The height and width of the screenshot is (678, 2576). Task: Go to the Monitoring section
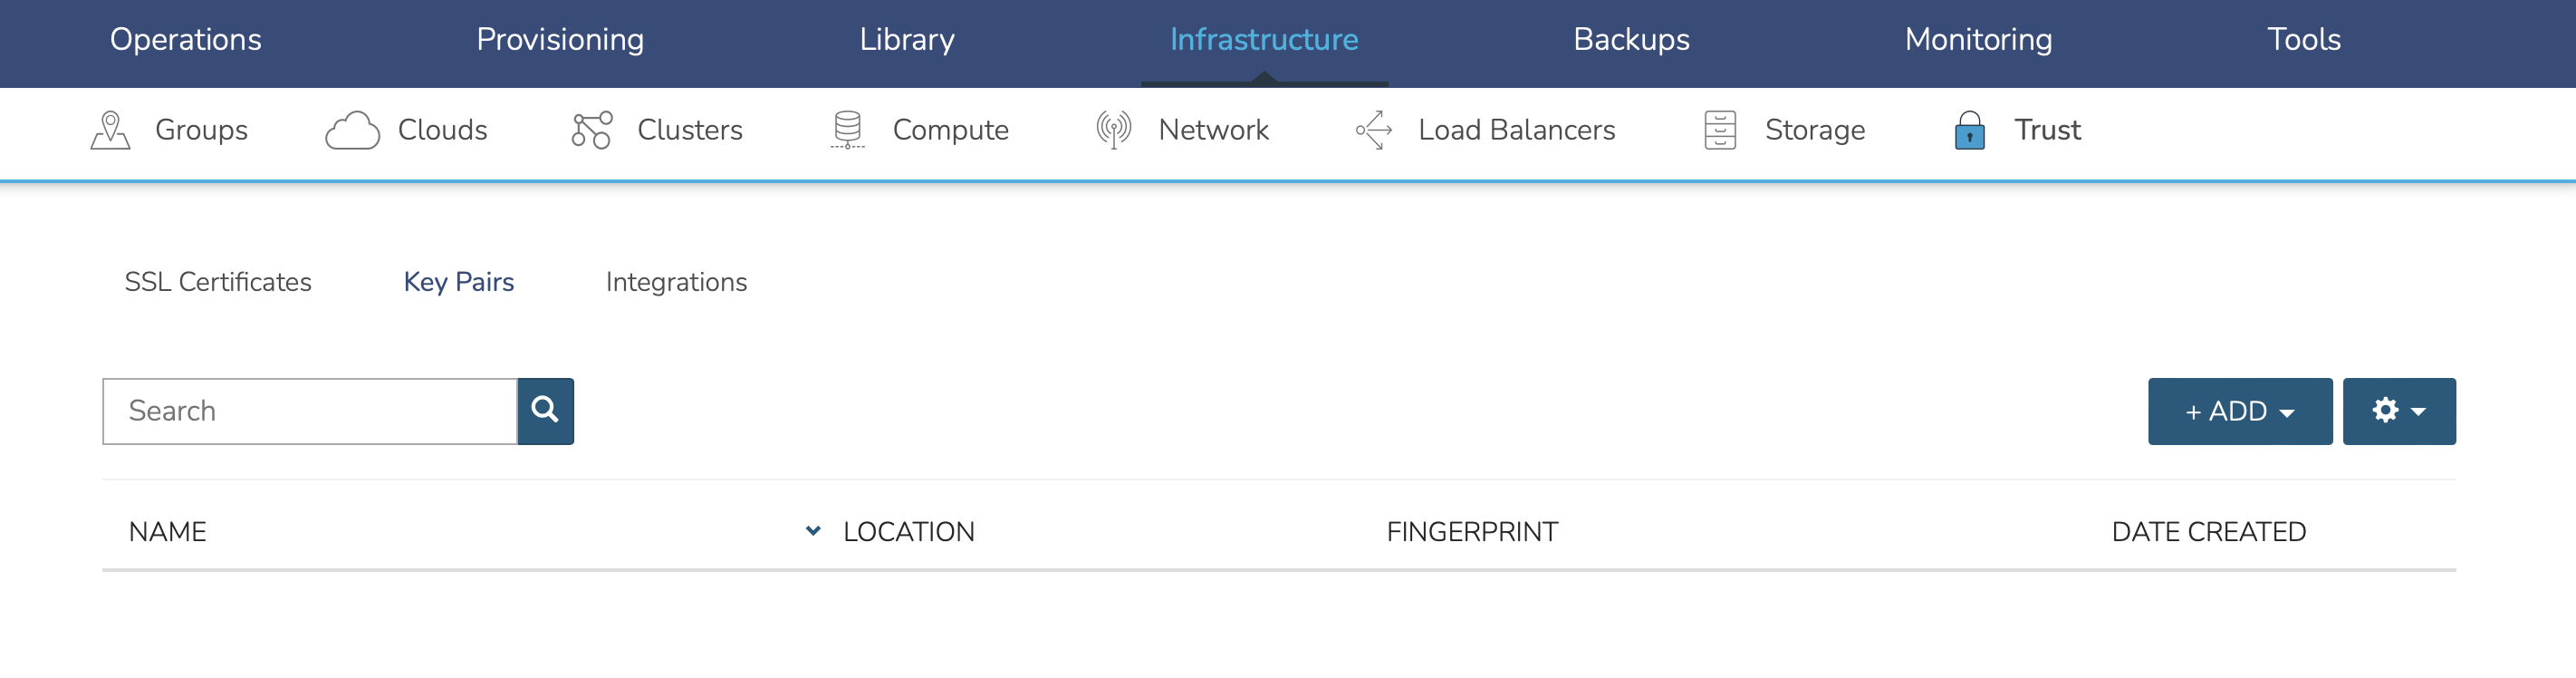[x=1978, y=39]
